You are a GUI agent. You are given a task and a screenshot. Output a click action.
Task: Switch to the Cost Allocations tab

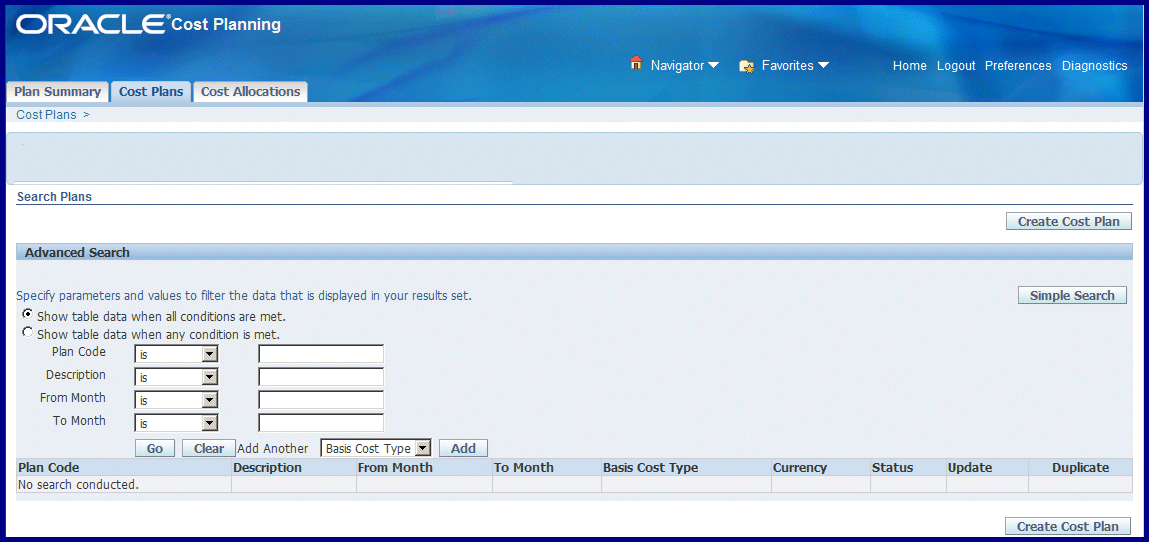coord(251,92)
